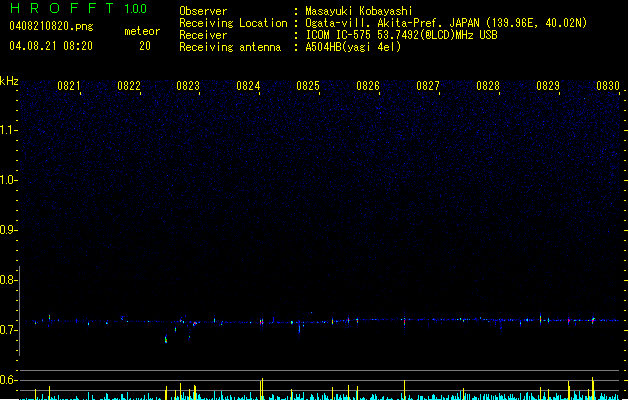Click the 0.7 kHz axis label
The image size is (629, 400).
point(8,330)
